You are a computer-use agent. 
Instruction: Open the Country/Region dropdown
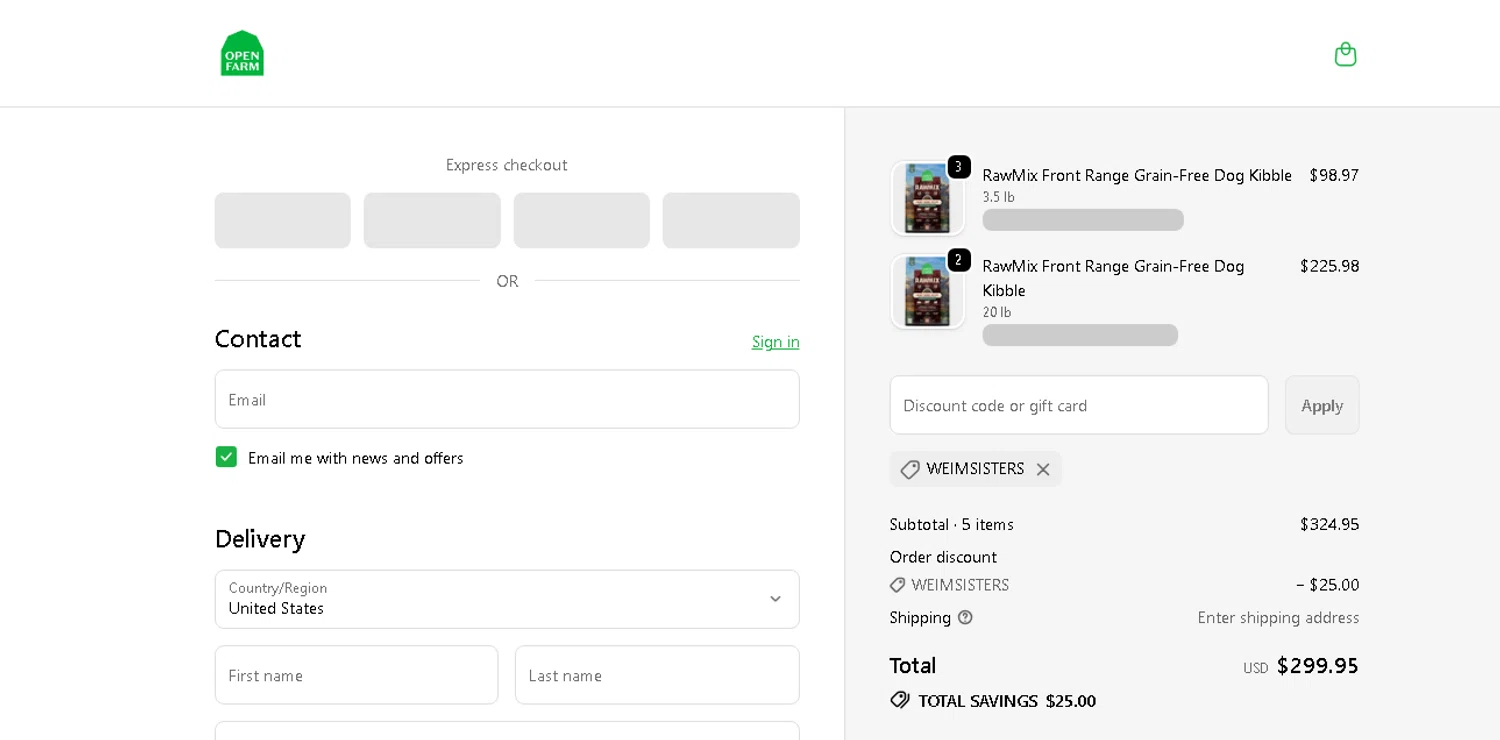(x=507, y=599)
